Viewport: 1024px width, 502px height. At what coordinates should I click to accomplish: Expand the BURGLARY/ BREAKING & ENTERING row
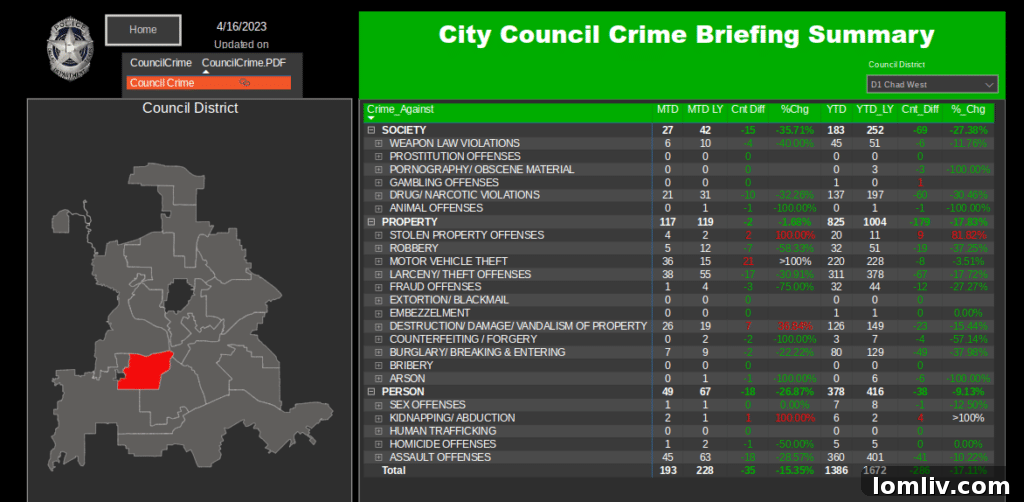[379, 353]
